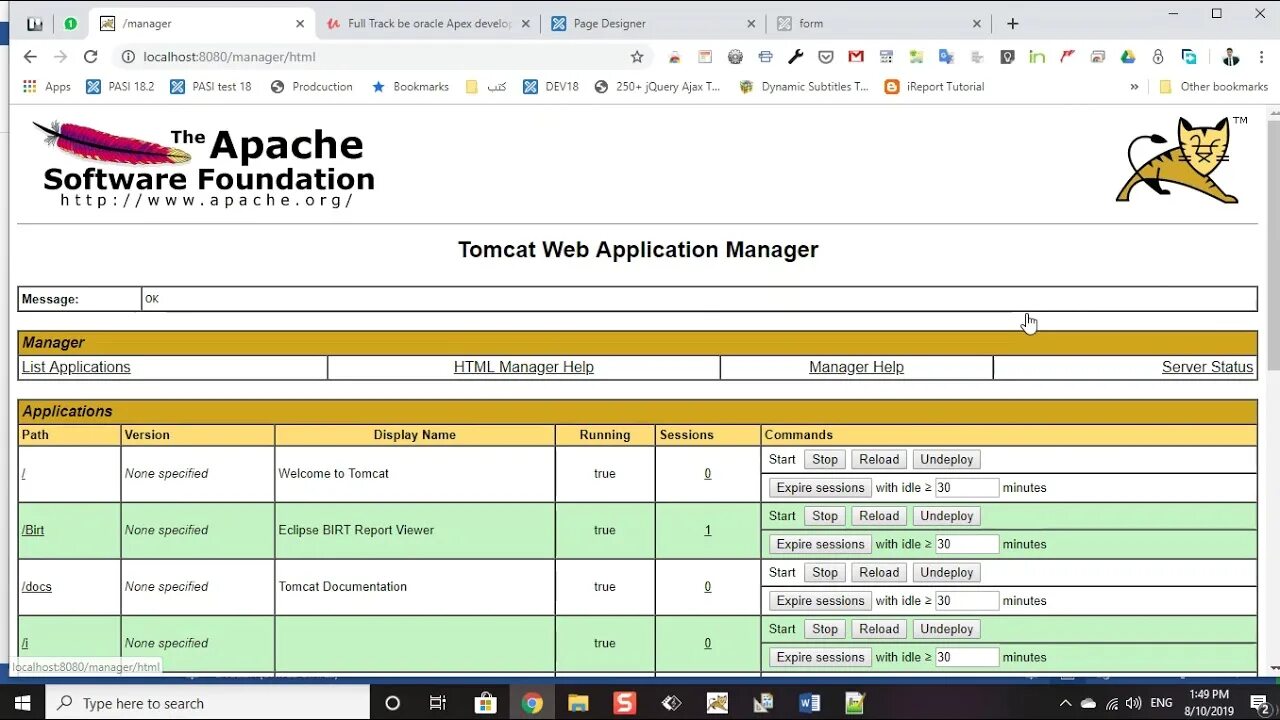Open the Arabic-named bookmarks folder
This screenshot has width=1280, height=720.
coord(487,87)
